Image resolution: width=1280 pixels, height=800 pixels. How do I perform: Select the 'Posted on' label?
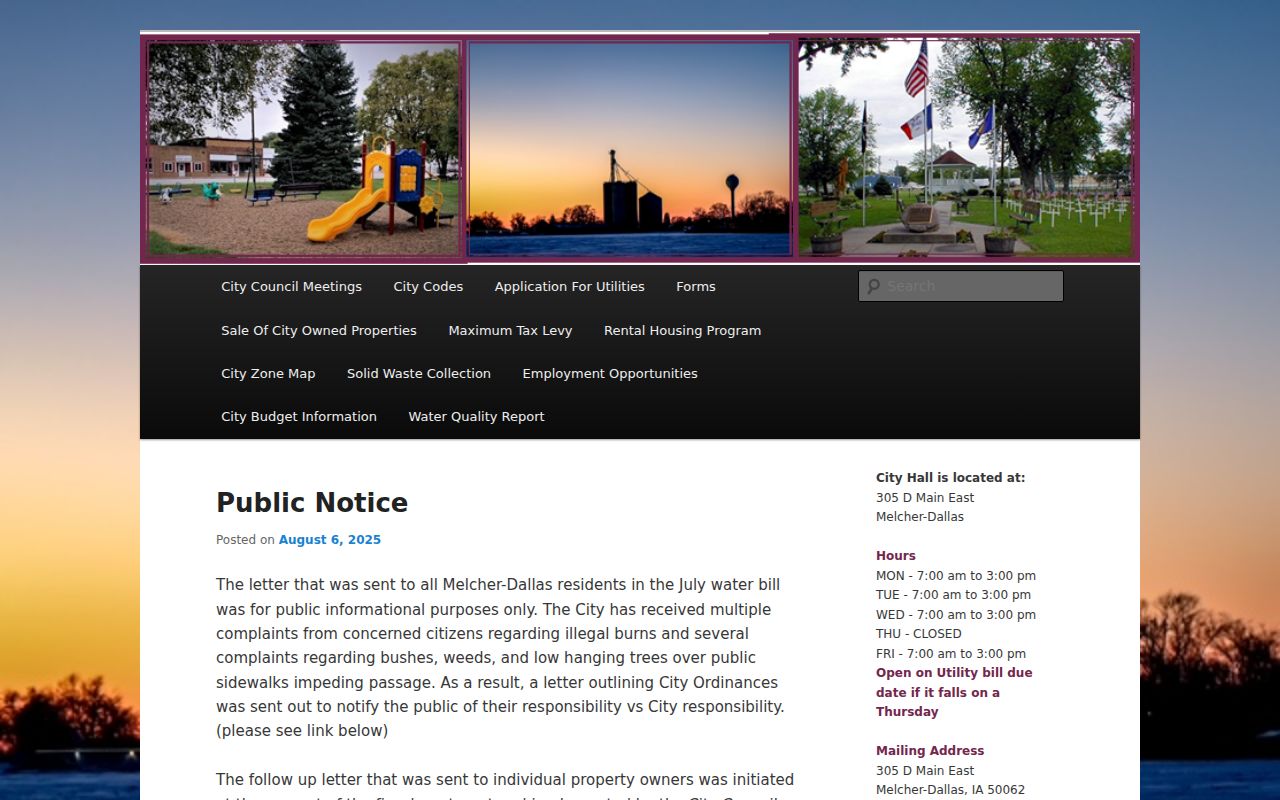tap(245, 540)
